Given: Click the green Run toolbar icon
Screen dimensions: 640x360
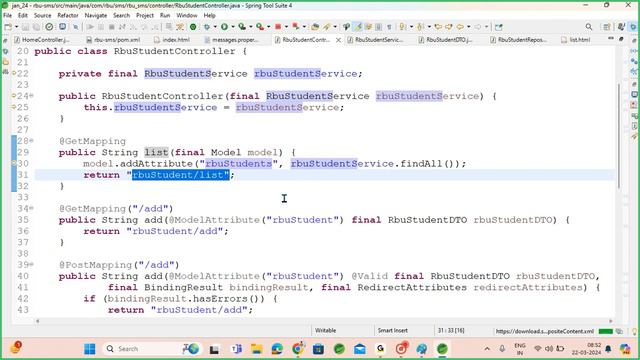Looking at the screenshot, I should (224, 27).
